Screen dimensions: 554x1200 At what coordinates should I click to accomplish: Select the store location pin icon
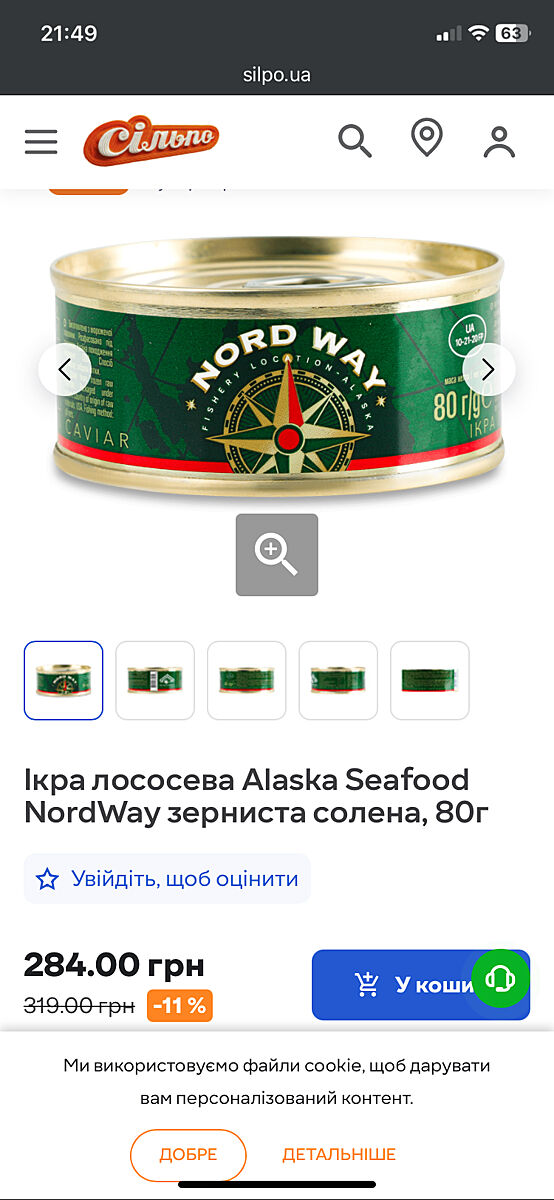click(427, 139)
